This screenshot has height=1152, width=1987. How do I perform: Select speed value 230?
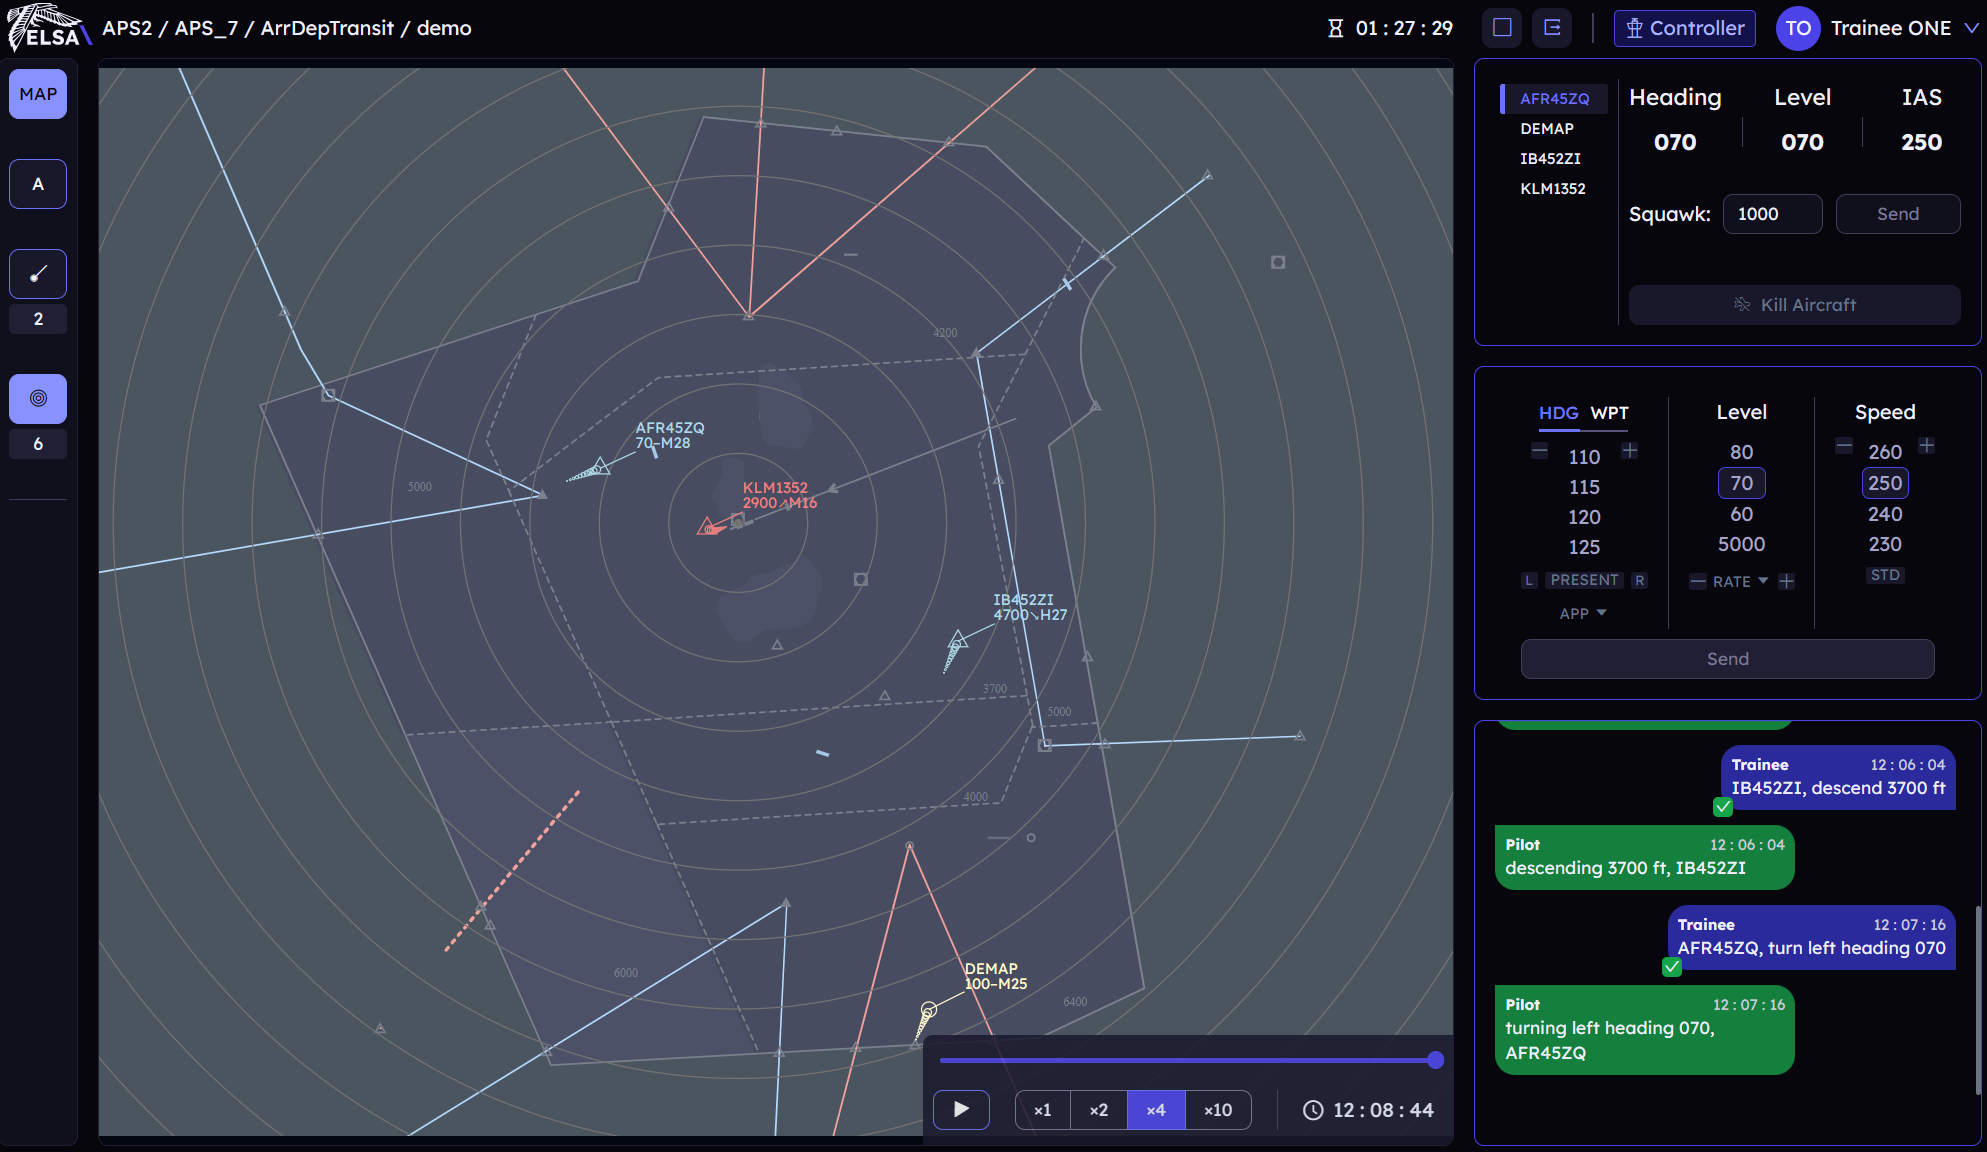1885,544
